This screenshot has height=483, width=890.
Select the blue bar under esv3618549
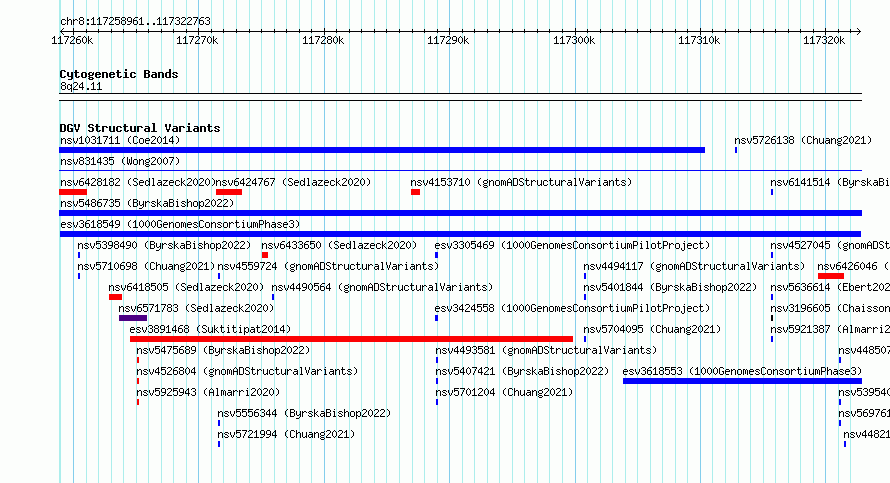[x=460, y=234]
